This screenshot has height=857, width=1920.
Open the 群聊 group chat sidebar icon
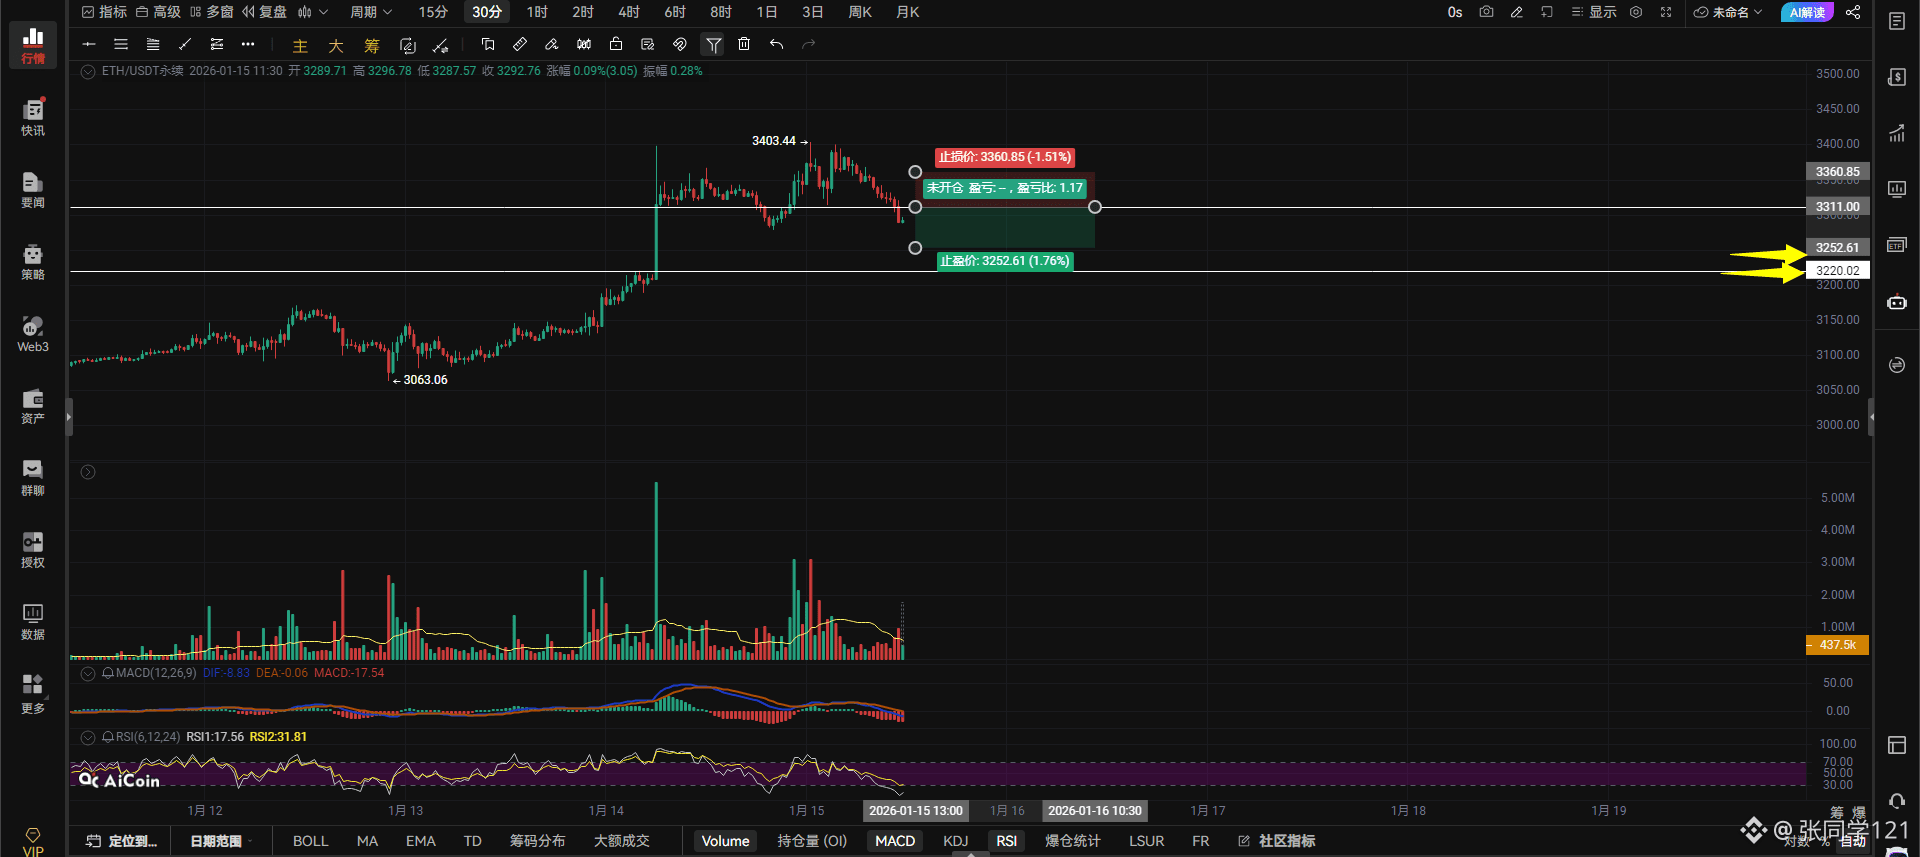coord(33,477)
